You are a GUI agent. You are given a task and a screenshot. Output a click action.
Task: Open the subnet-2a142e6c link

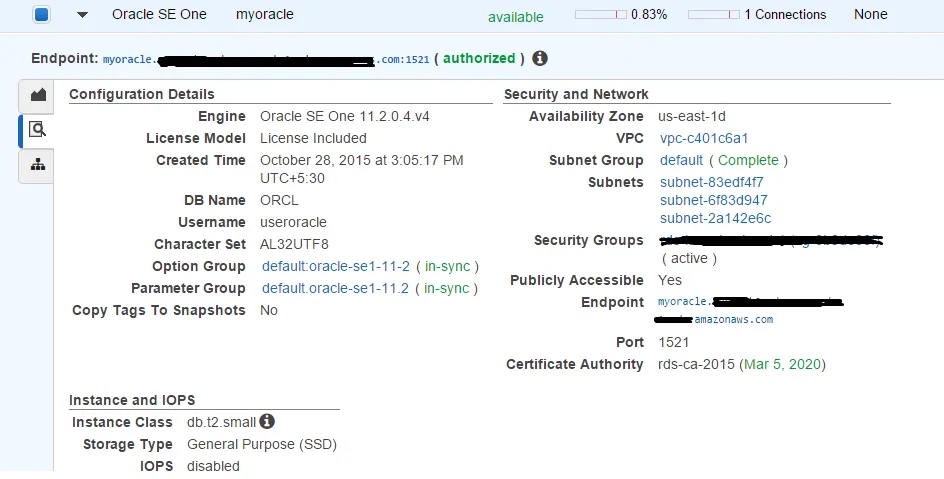click(715, 218)
